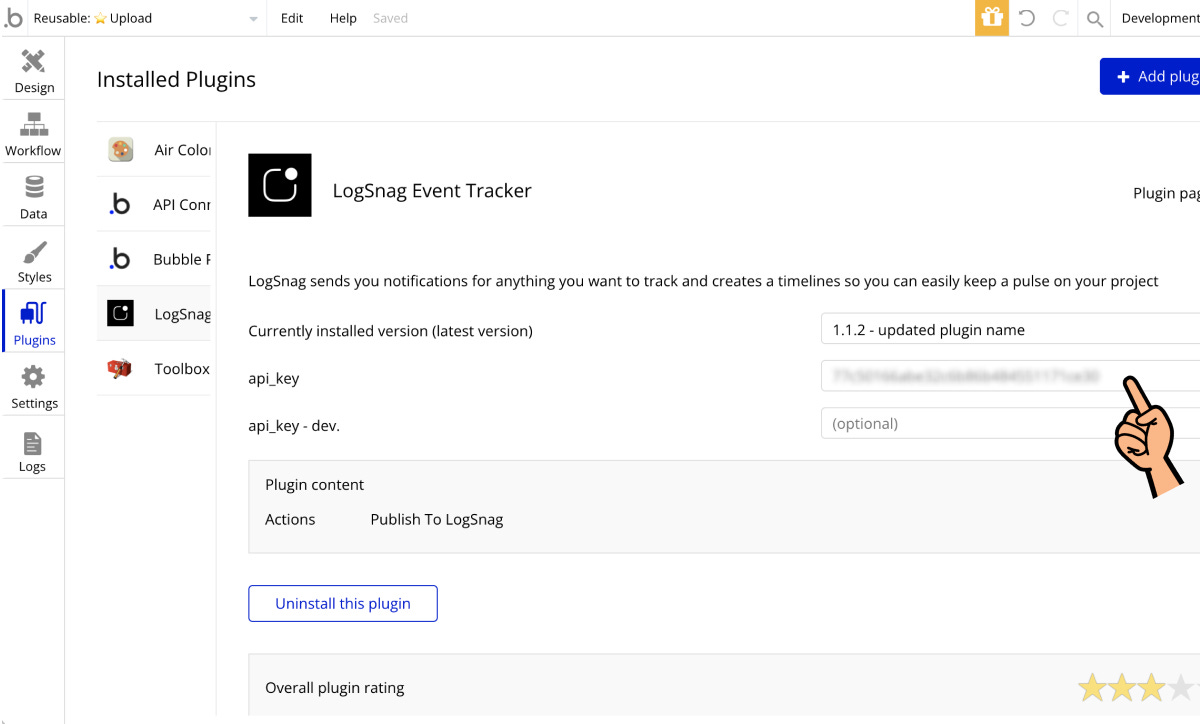Click the Overall plugin rating label
The image size is (1200, 724).
pyautogui.click(x=335, y=688)
